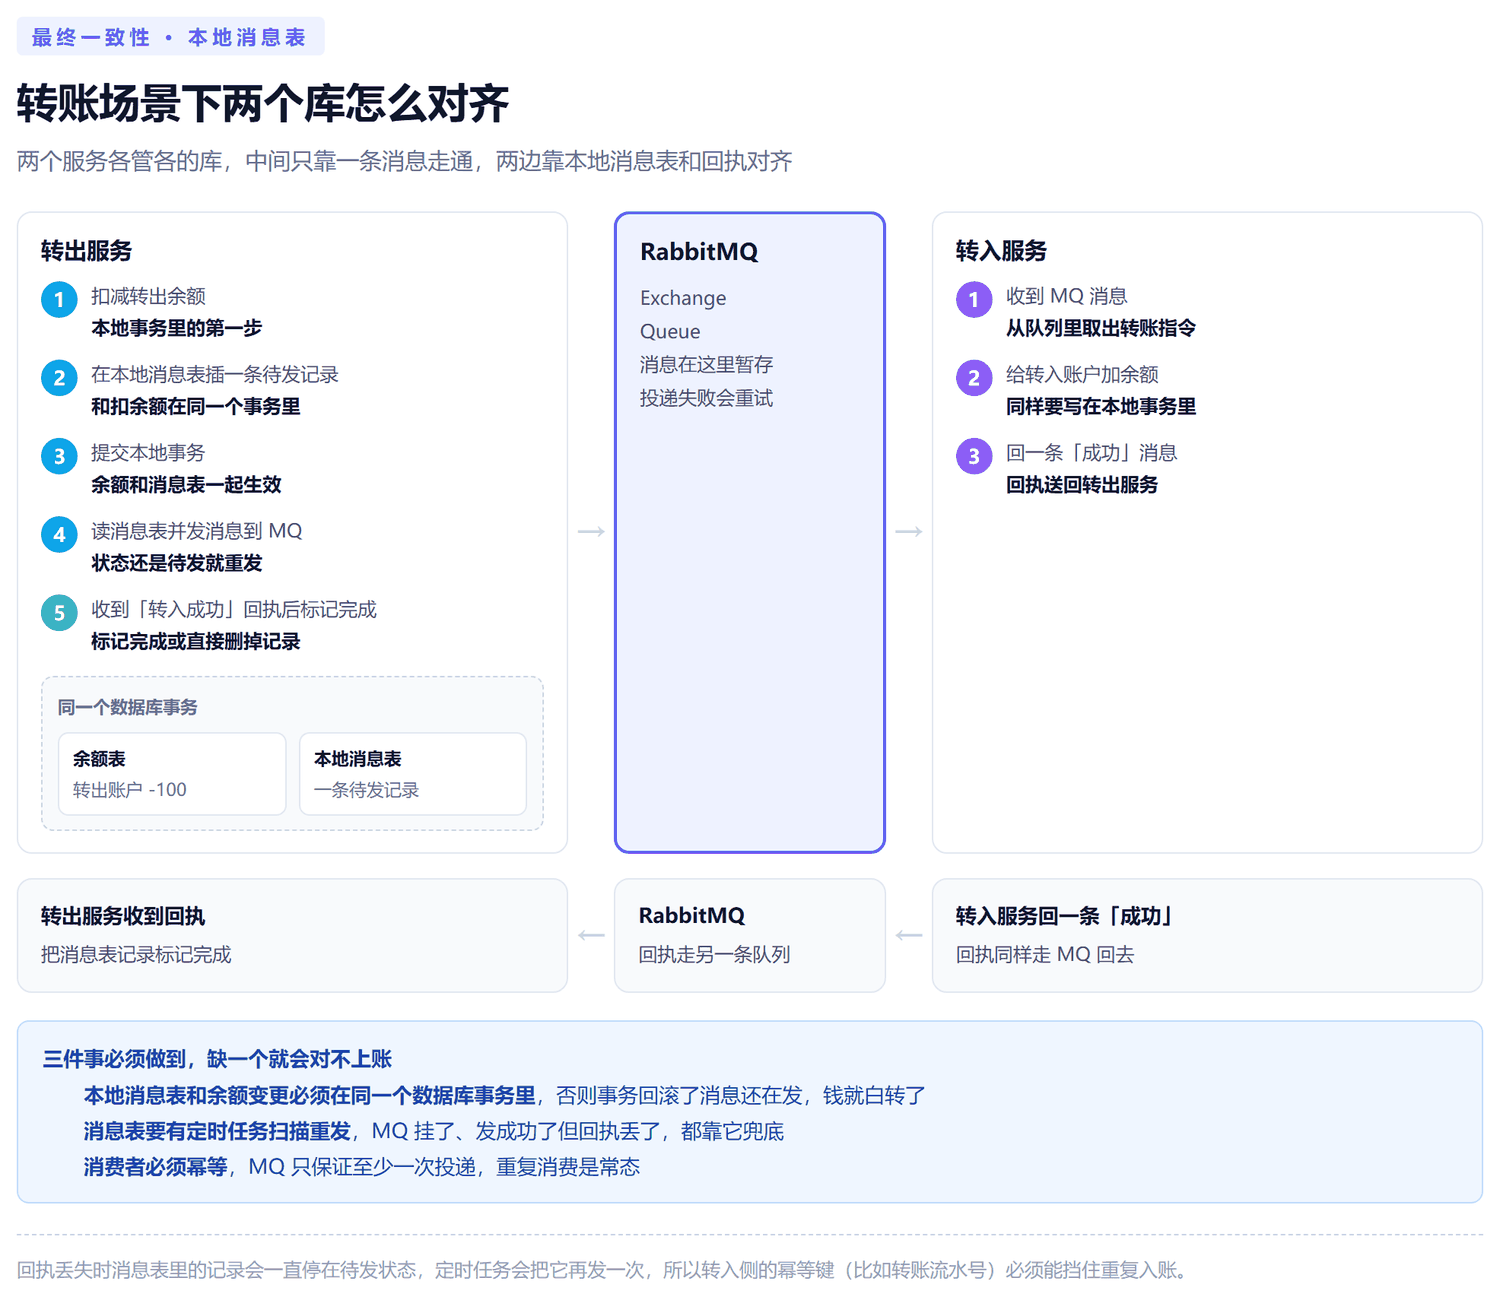Click step 2 badge beside 在本地消息表插一条待发记录
The width and height of the screenshot is (1500, 1297).
tap(59, 377)
